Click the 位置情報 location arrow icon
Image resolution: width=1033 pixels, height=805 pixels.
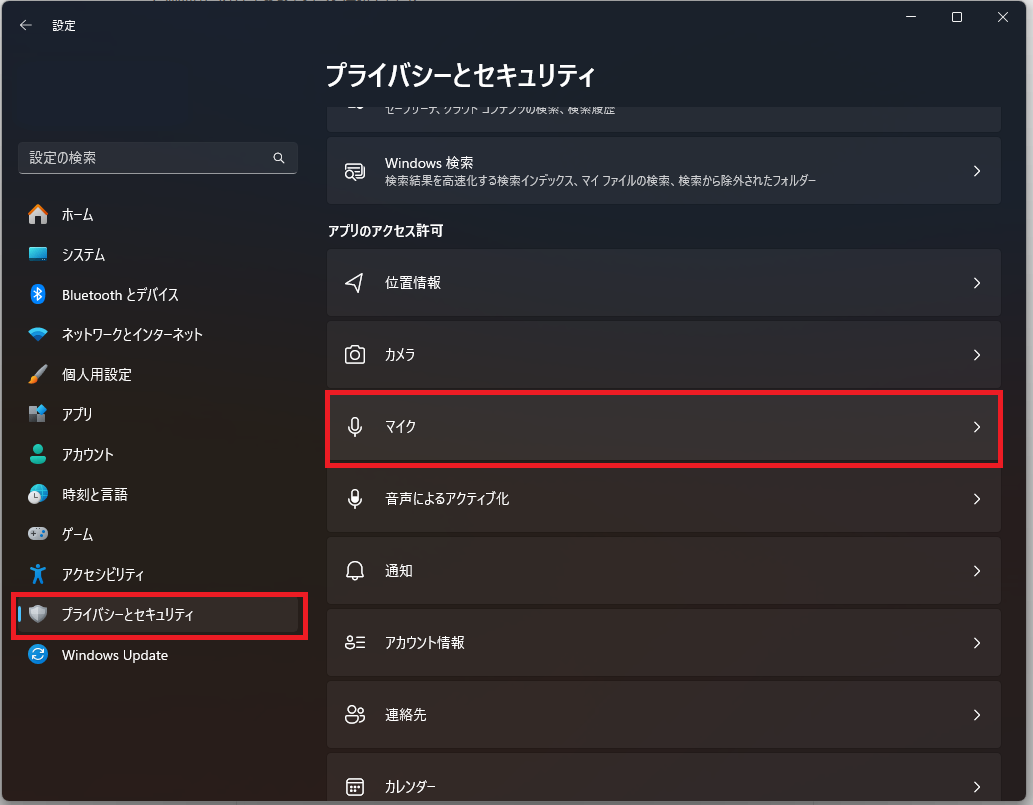pyautogui.click(x=354, y=283)
